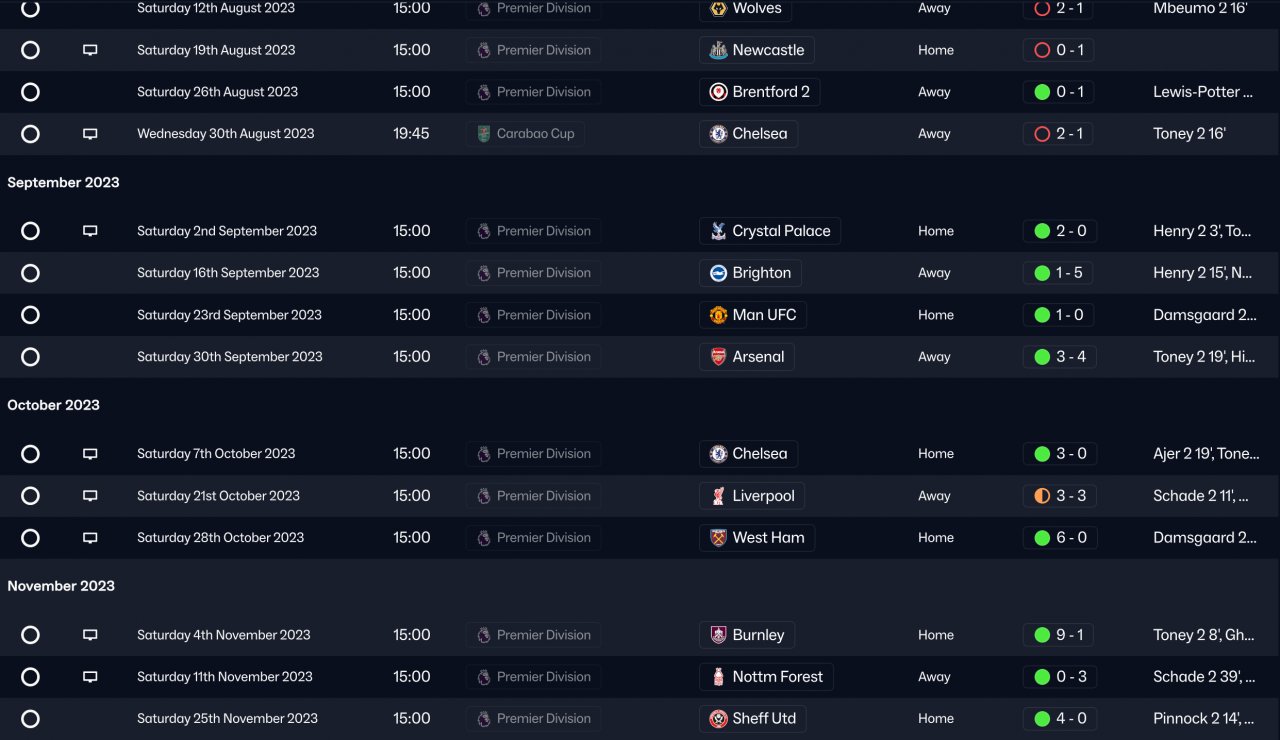The width and height of the screenshot is (1280, 740).
Task: Click the Liverpool club crest icon
Action: point(718,496)
